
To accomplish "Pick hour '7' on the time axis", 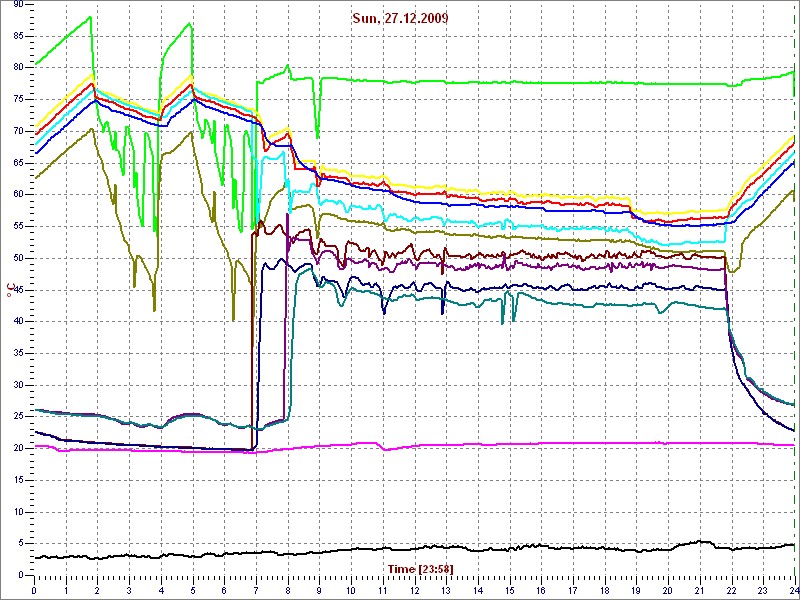I will [256, 590].
